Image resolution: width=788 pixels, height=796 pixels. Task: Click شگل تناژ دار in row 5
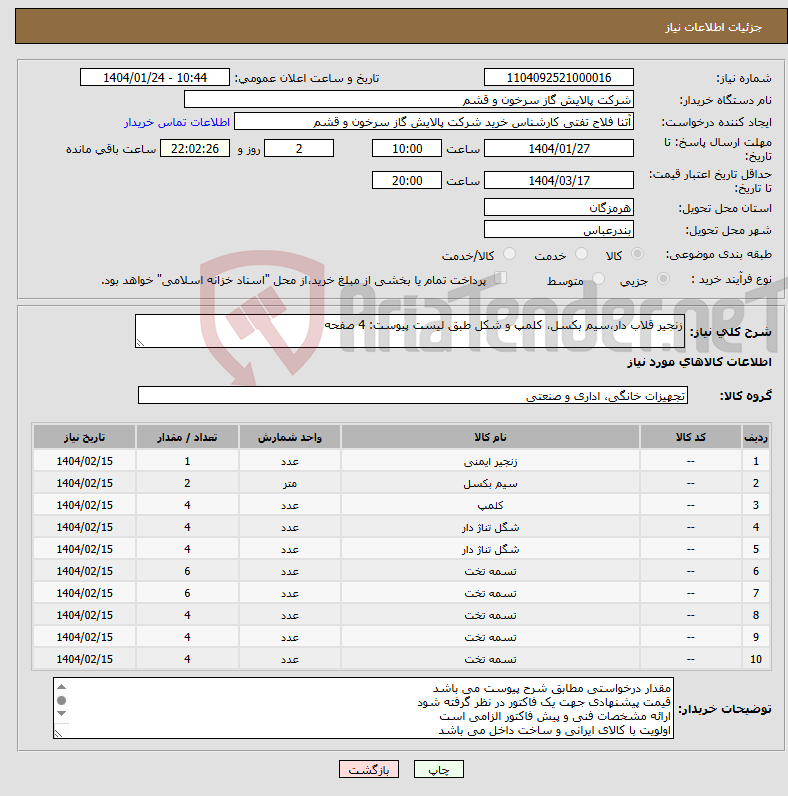click(x=490, y=549)
